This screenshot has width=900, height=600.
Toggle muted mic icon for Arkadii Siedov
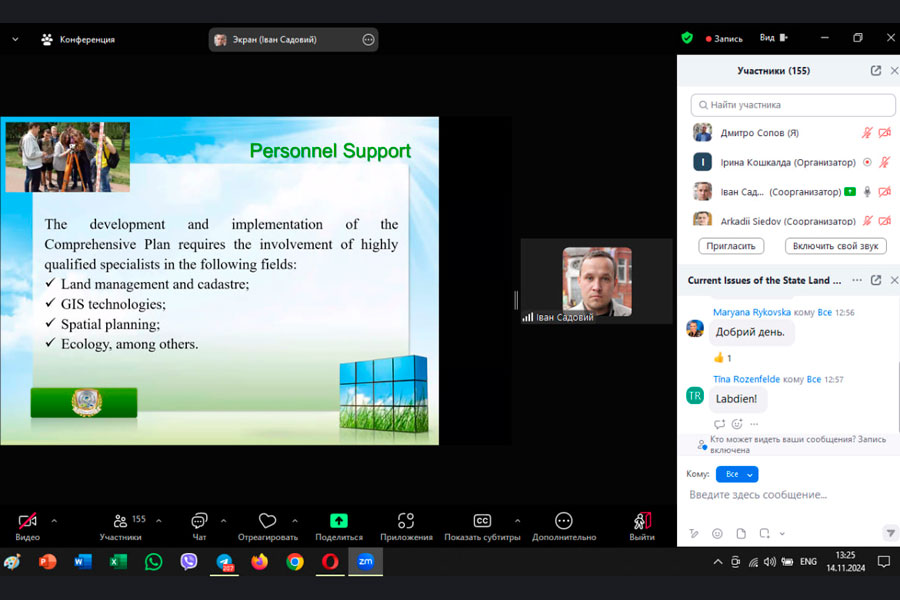pyautogui.click(x=867, y=221)
